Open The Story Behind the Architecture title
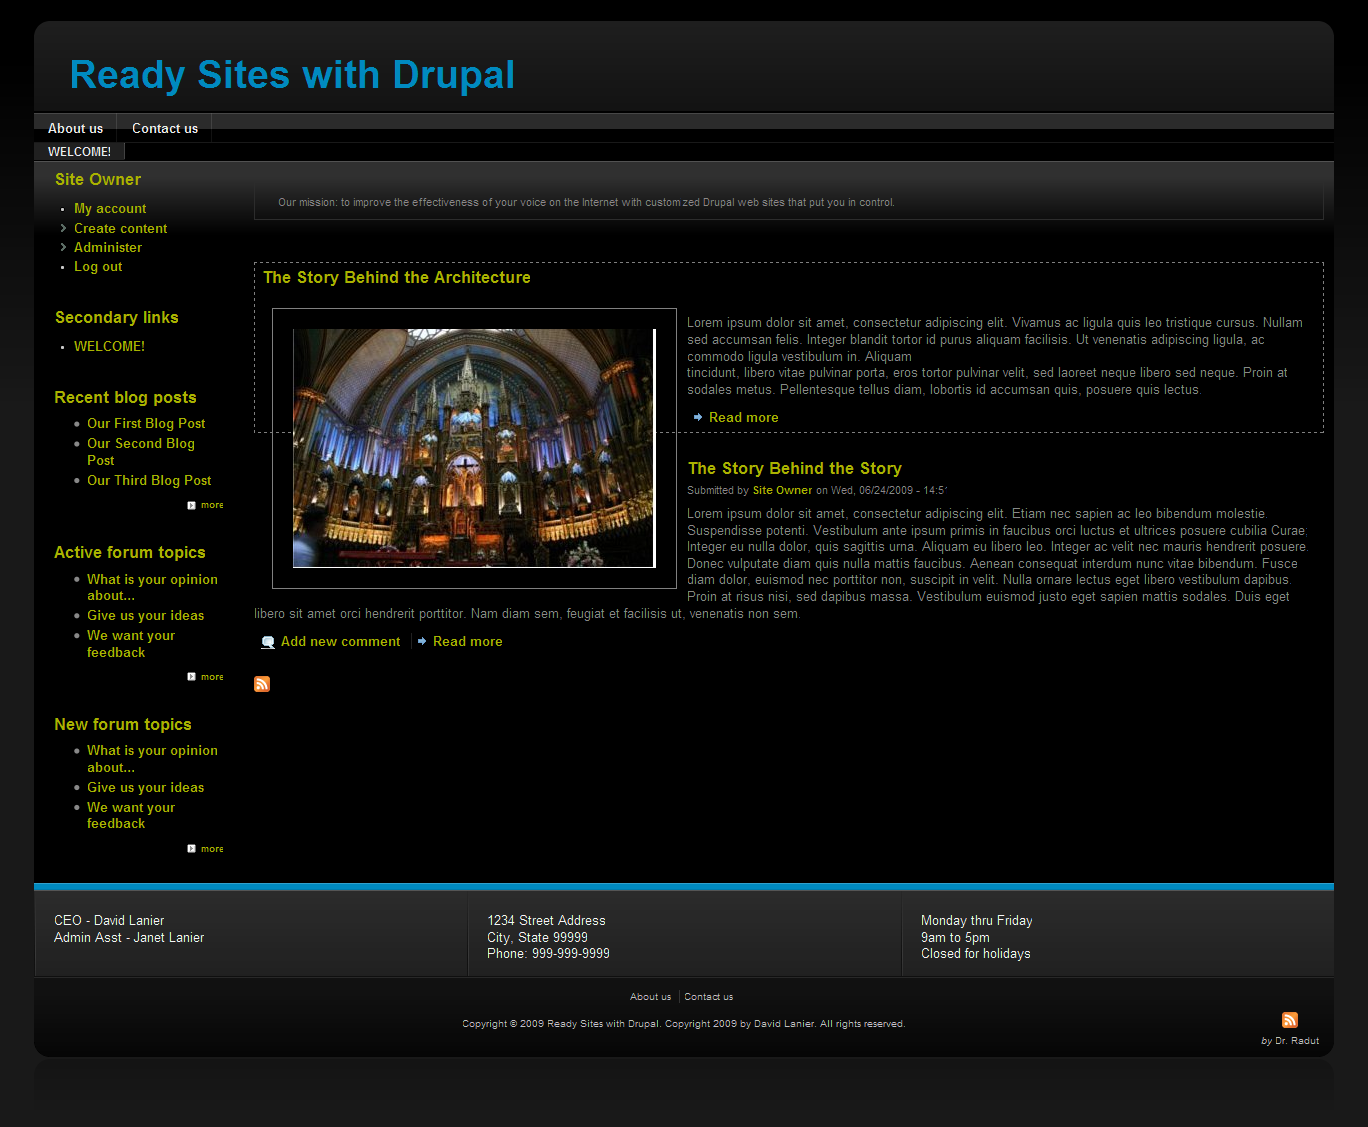1368x1127 pixels. coord(397,277)
